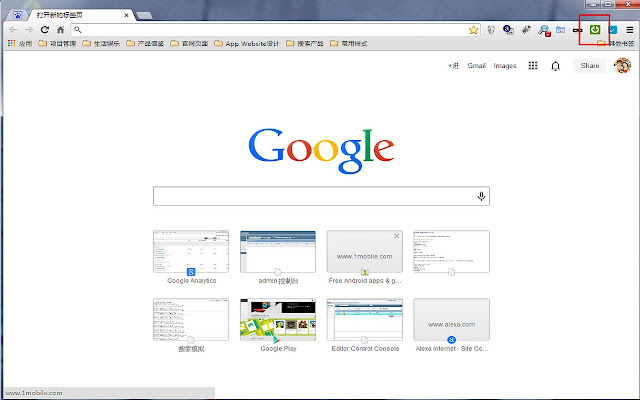Click the blue checkmark extension icon
This screenshot has height=400, width=640.
click(613, 30)
